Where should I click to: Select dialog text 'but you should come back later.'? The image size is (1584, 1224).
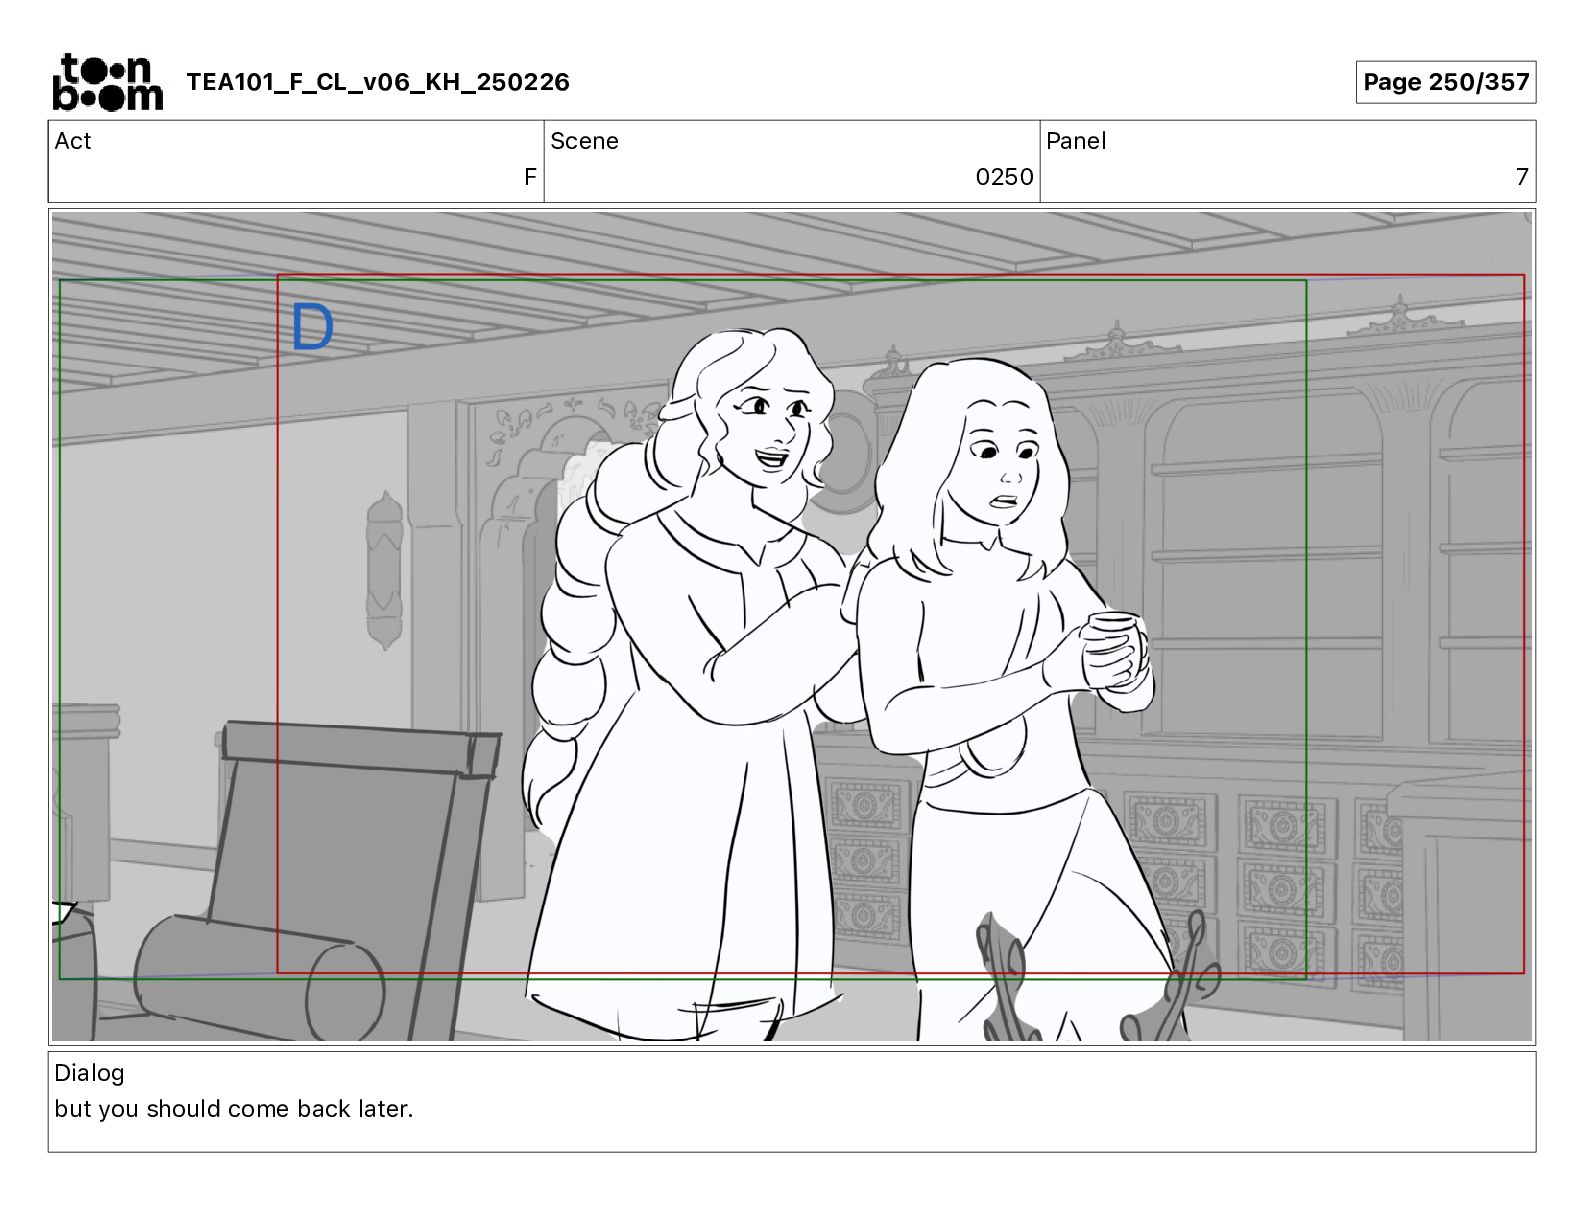[234, 1109]
